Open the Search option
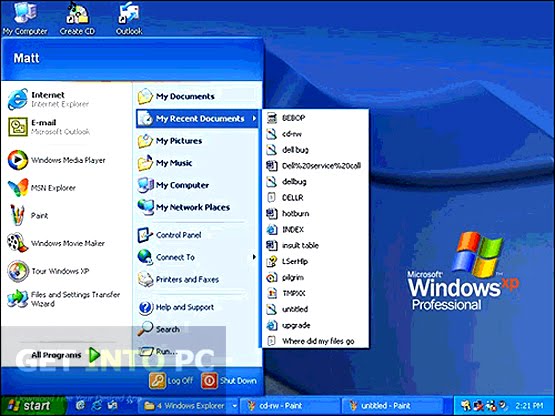Image resolution: width=555 pixels, height=416 pixels. coord(159,329)
